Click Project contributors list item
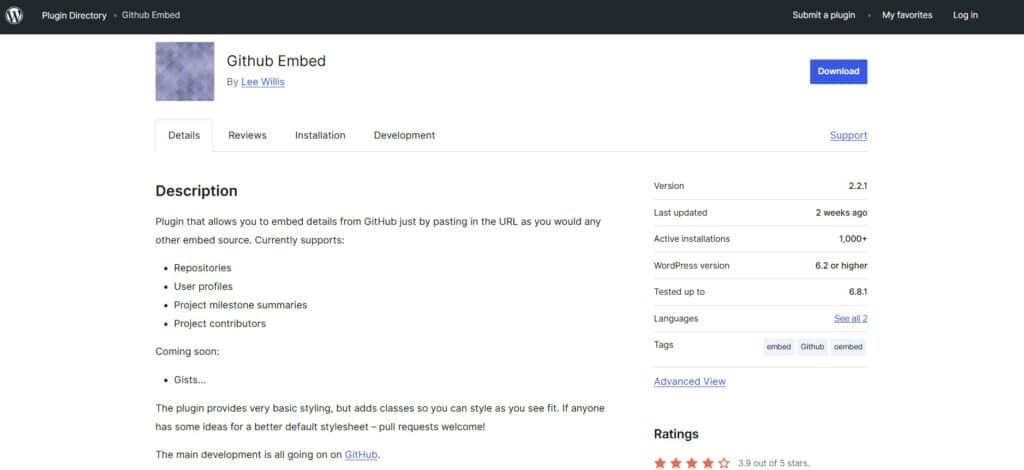 [x=219, y=324]
